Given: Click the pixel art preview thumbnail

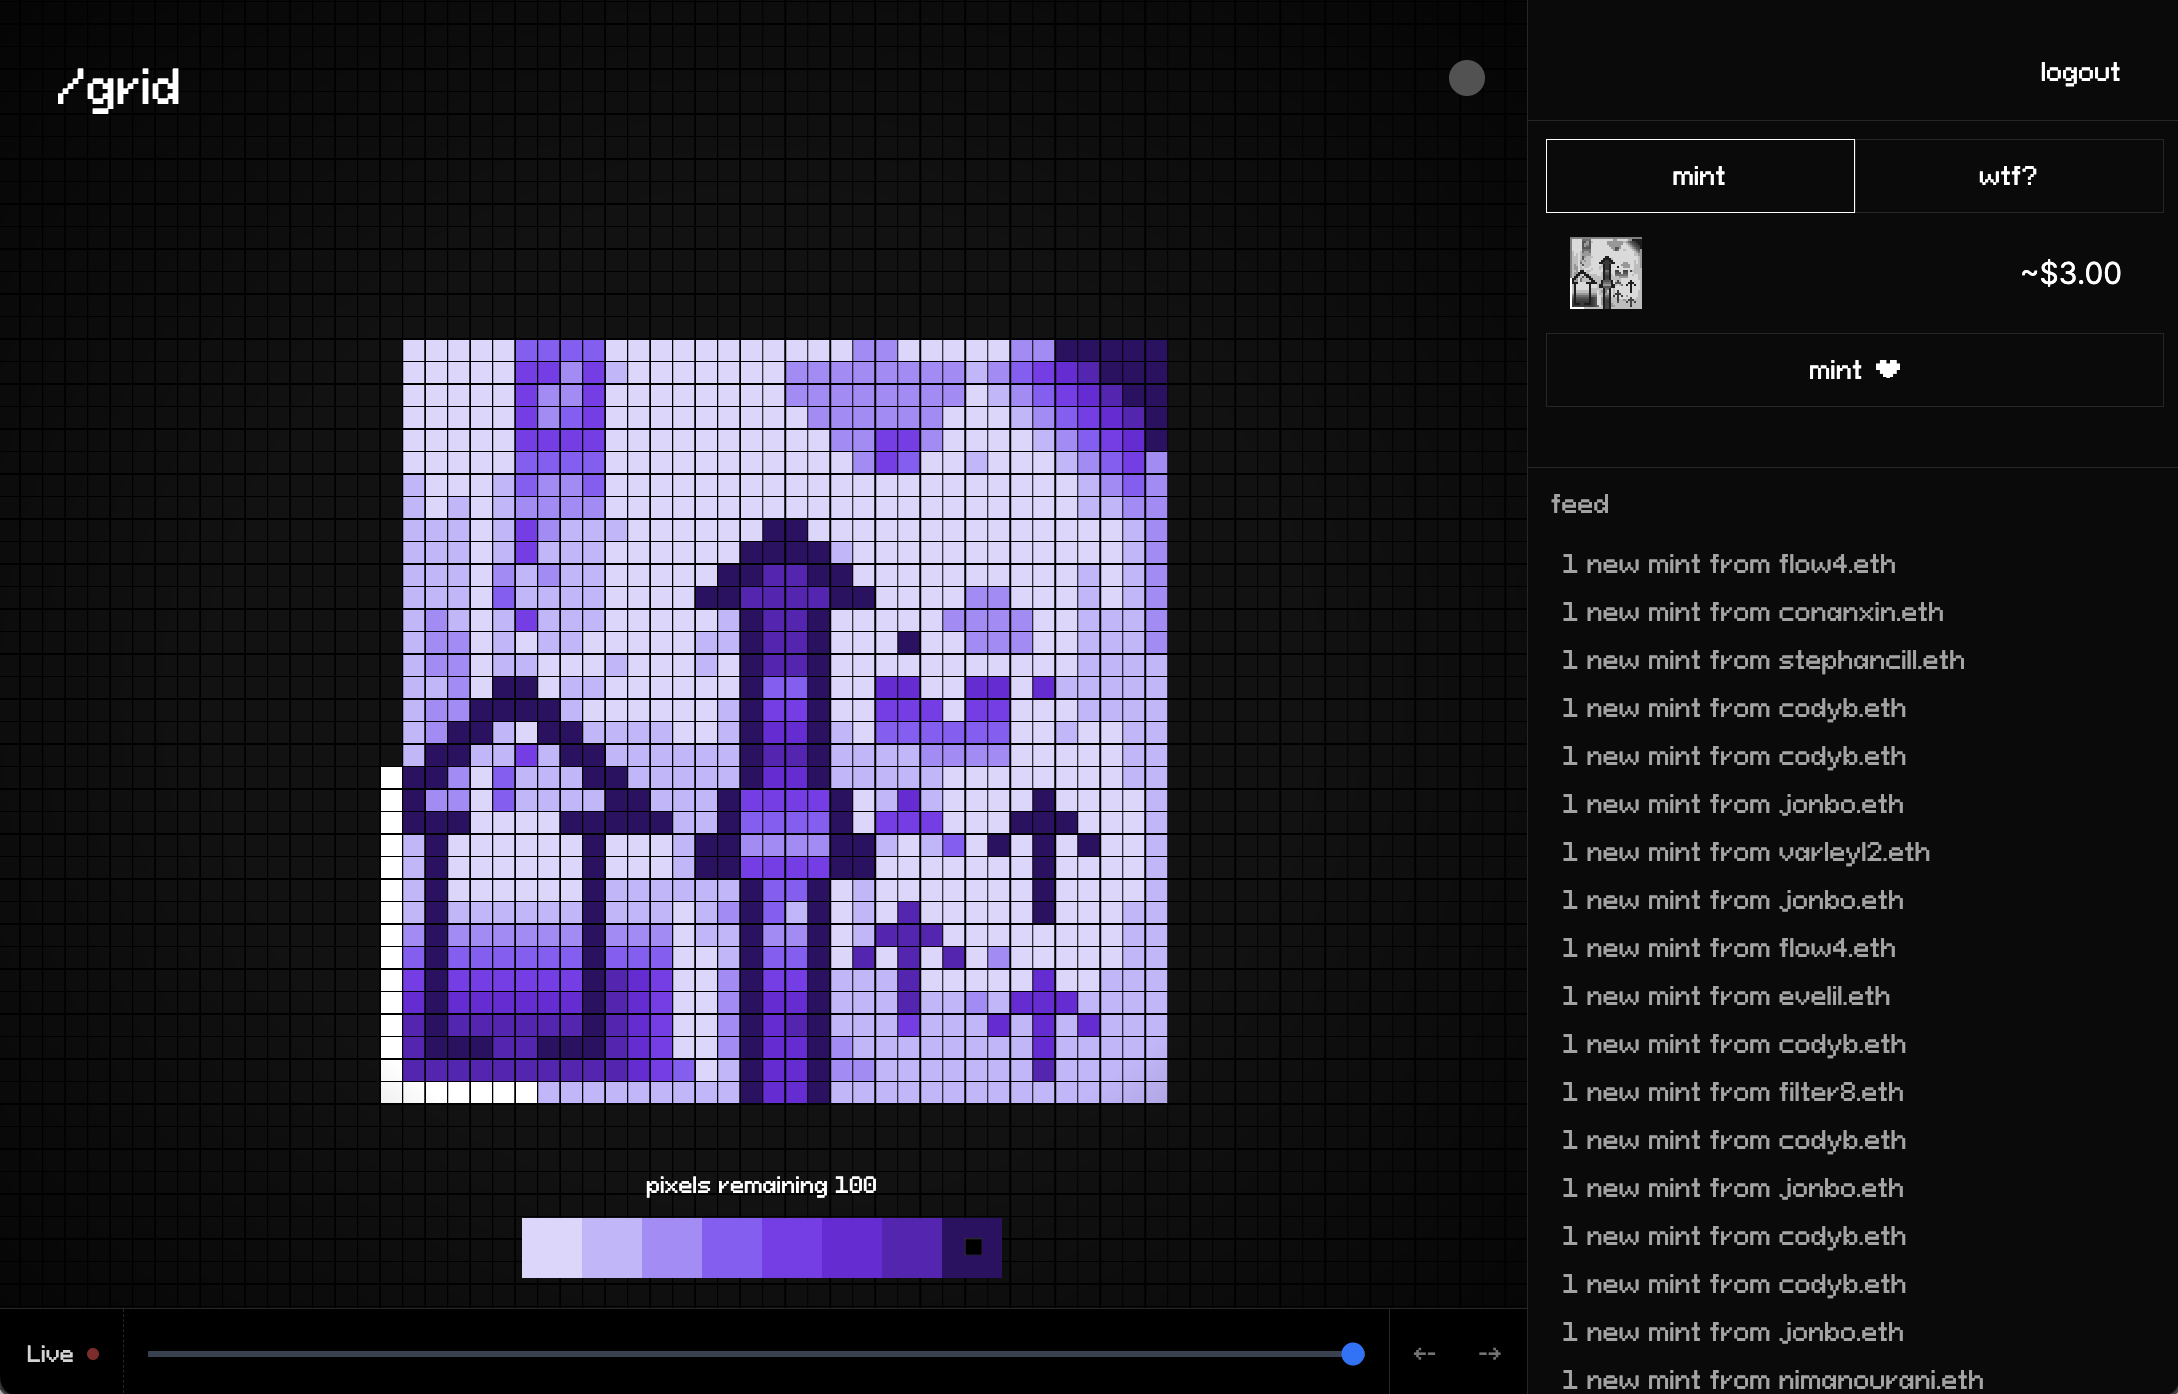Looking at the screenshot, I should (1605, 273).
